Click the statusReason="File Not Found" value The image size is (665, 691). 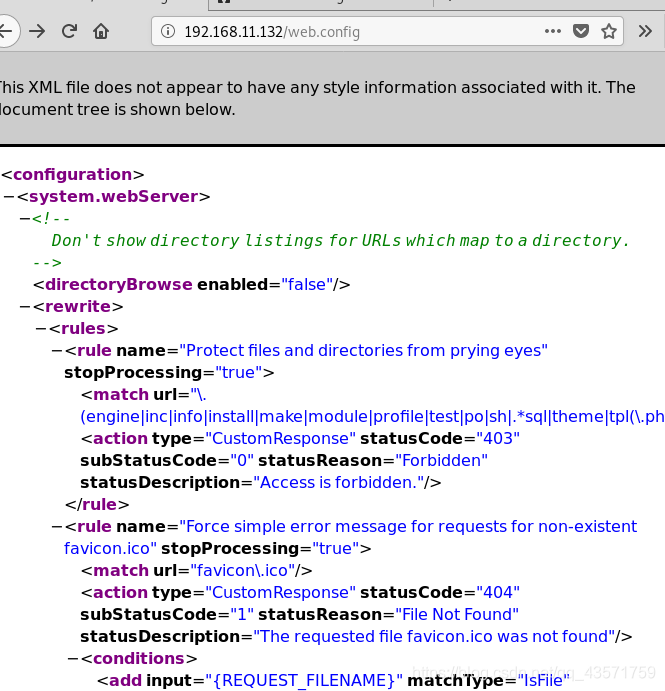pos(457,615)
